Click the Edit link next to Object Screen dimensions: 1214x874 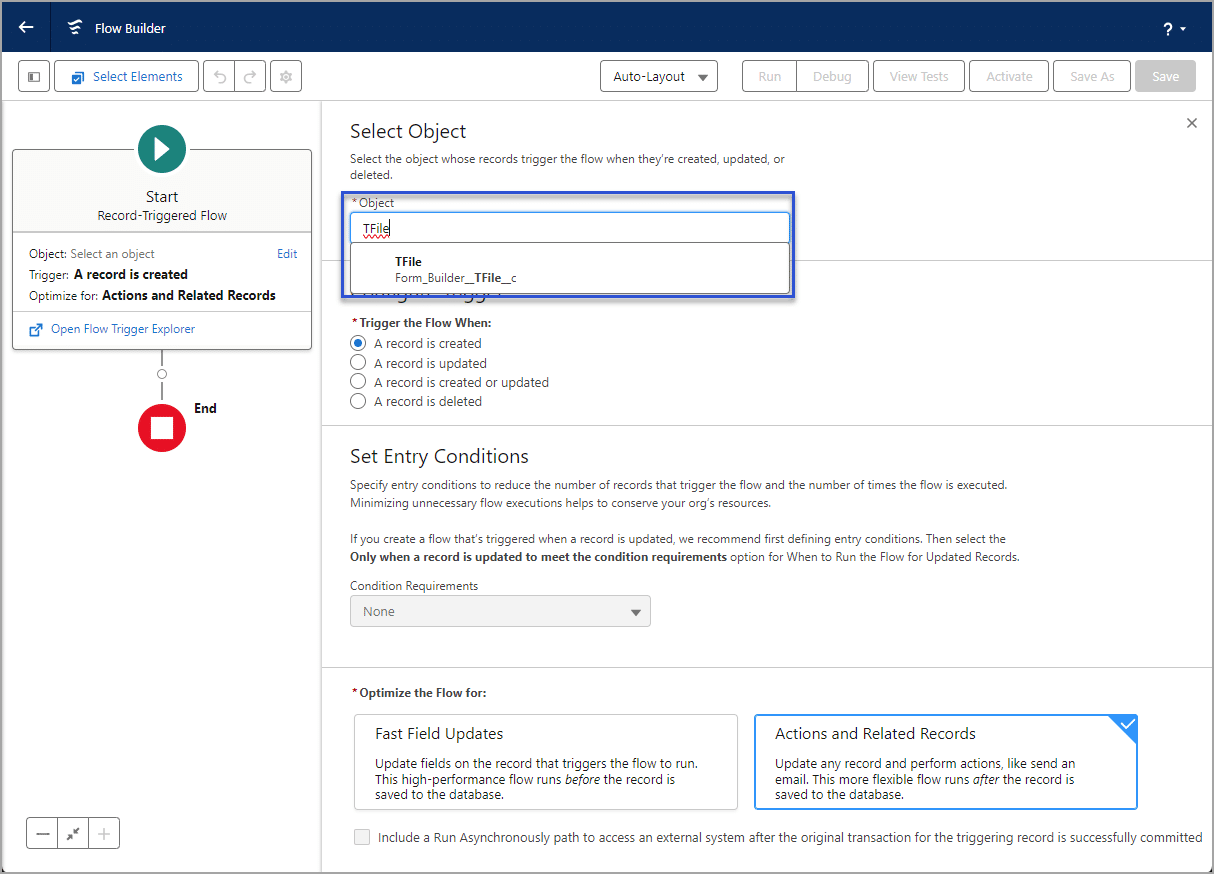pos(287,253)
